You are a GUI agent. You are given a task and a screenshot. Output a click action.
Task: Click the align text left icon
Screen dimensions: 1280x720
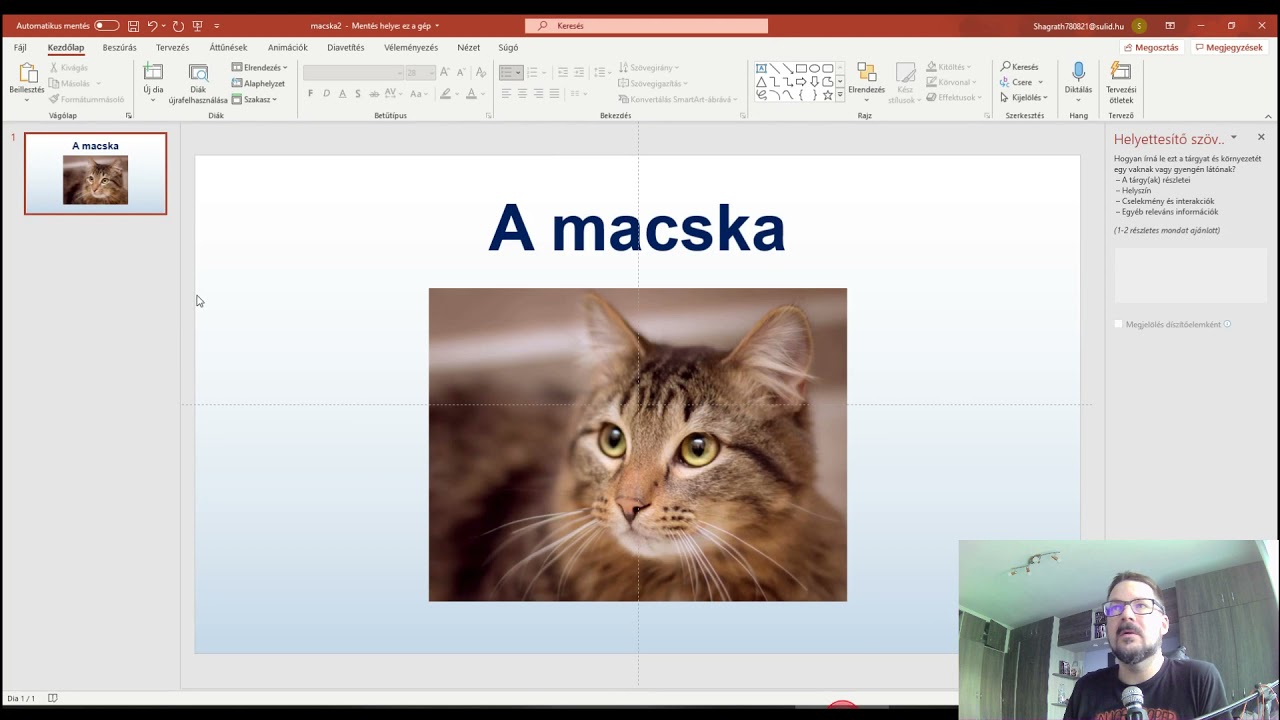[x=506, y=94]
